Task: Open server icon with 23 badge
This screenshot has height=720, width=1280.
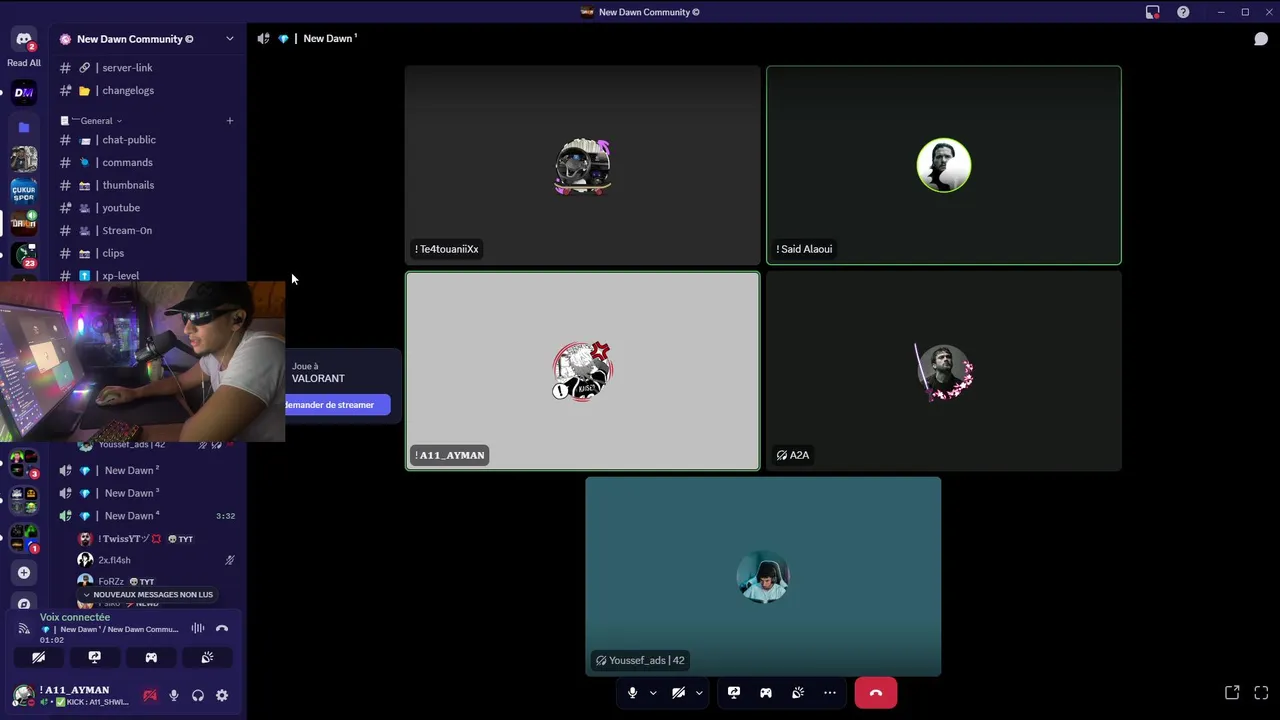Action: pyautogui.click(x=24, y=255)
